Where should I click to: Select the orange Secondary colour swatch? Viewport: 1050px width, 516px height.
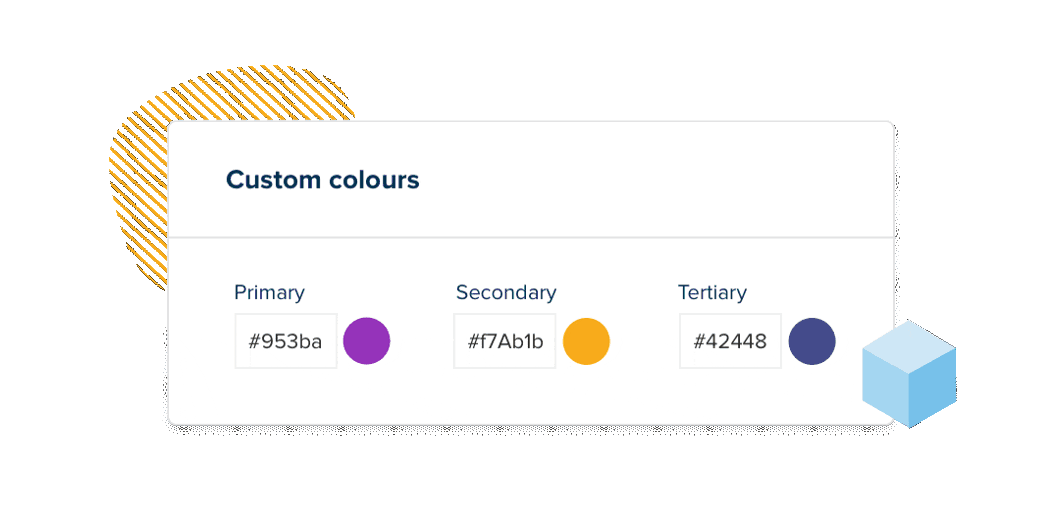coord(586,341)
